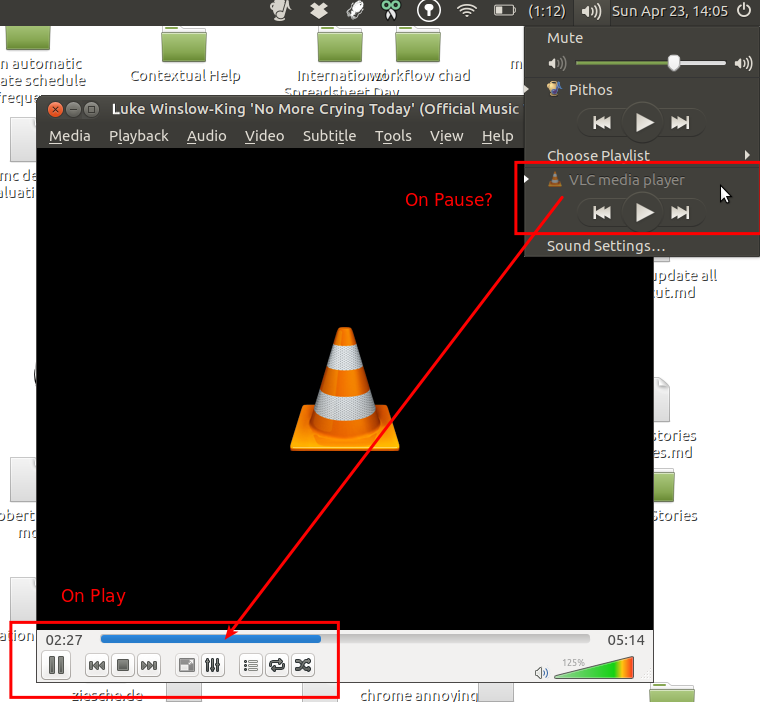Skip to next media in VLC toolbar
The height and width of the screenshot is (702, 760).
coord(149,666)
